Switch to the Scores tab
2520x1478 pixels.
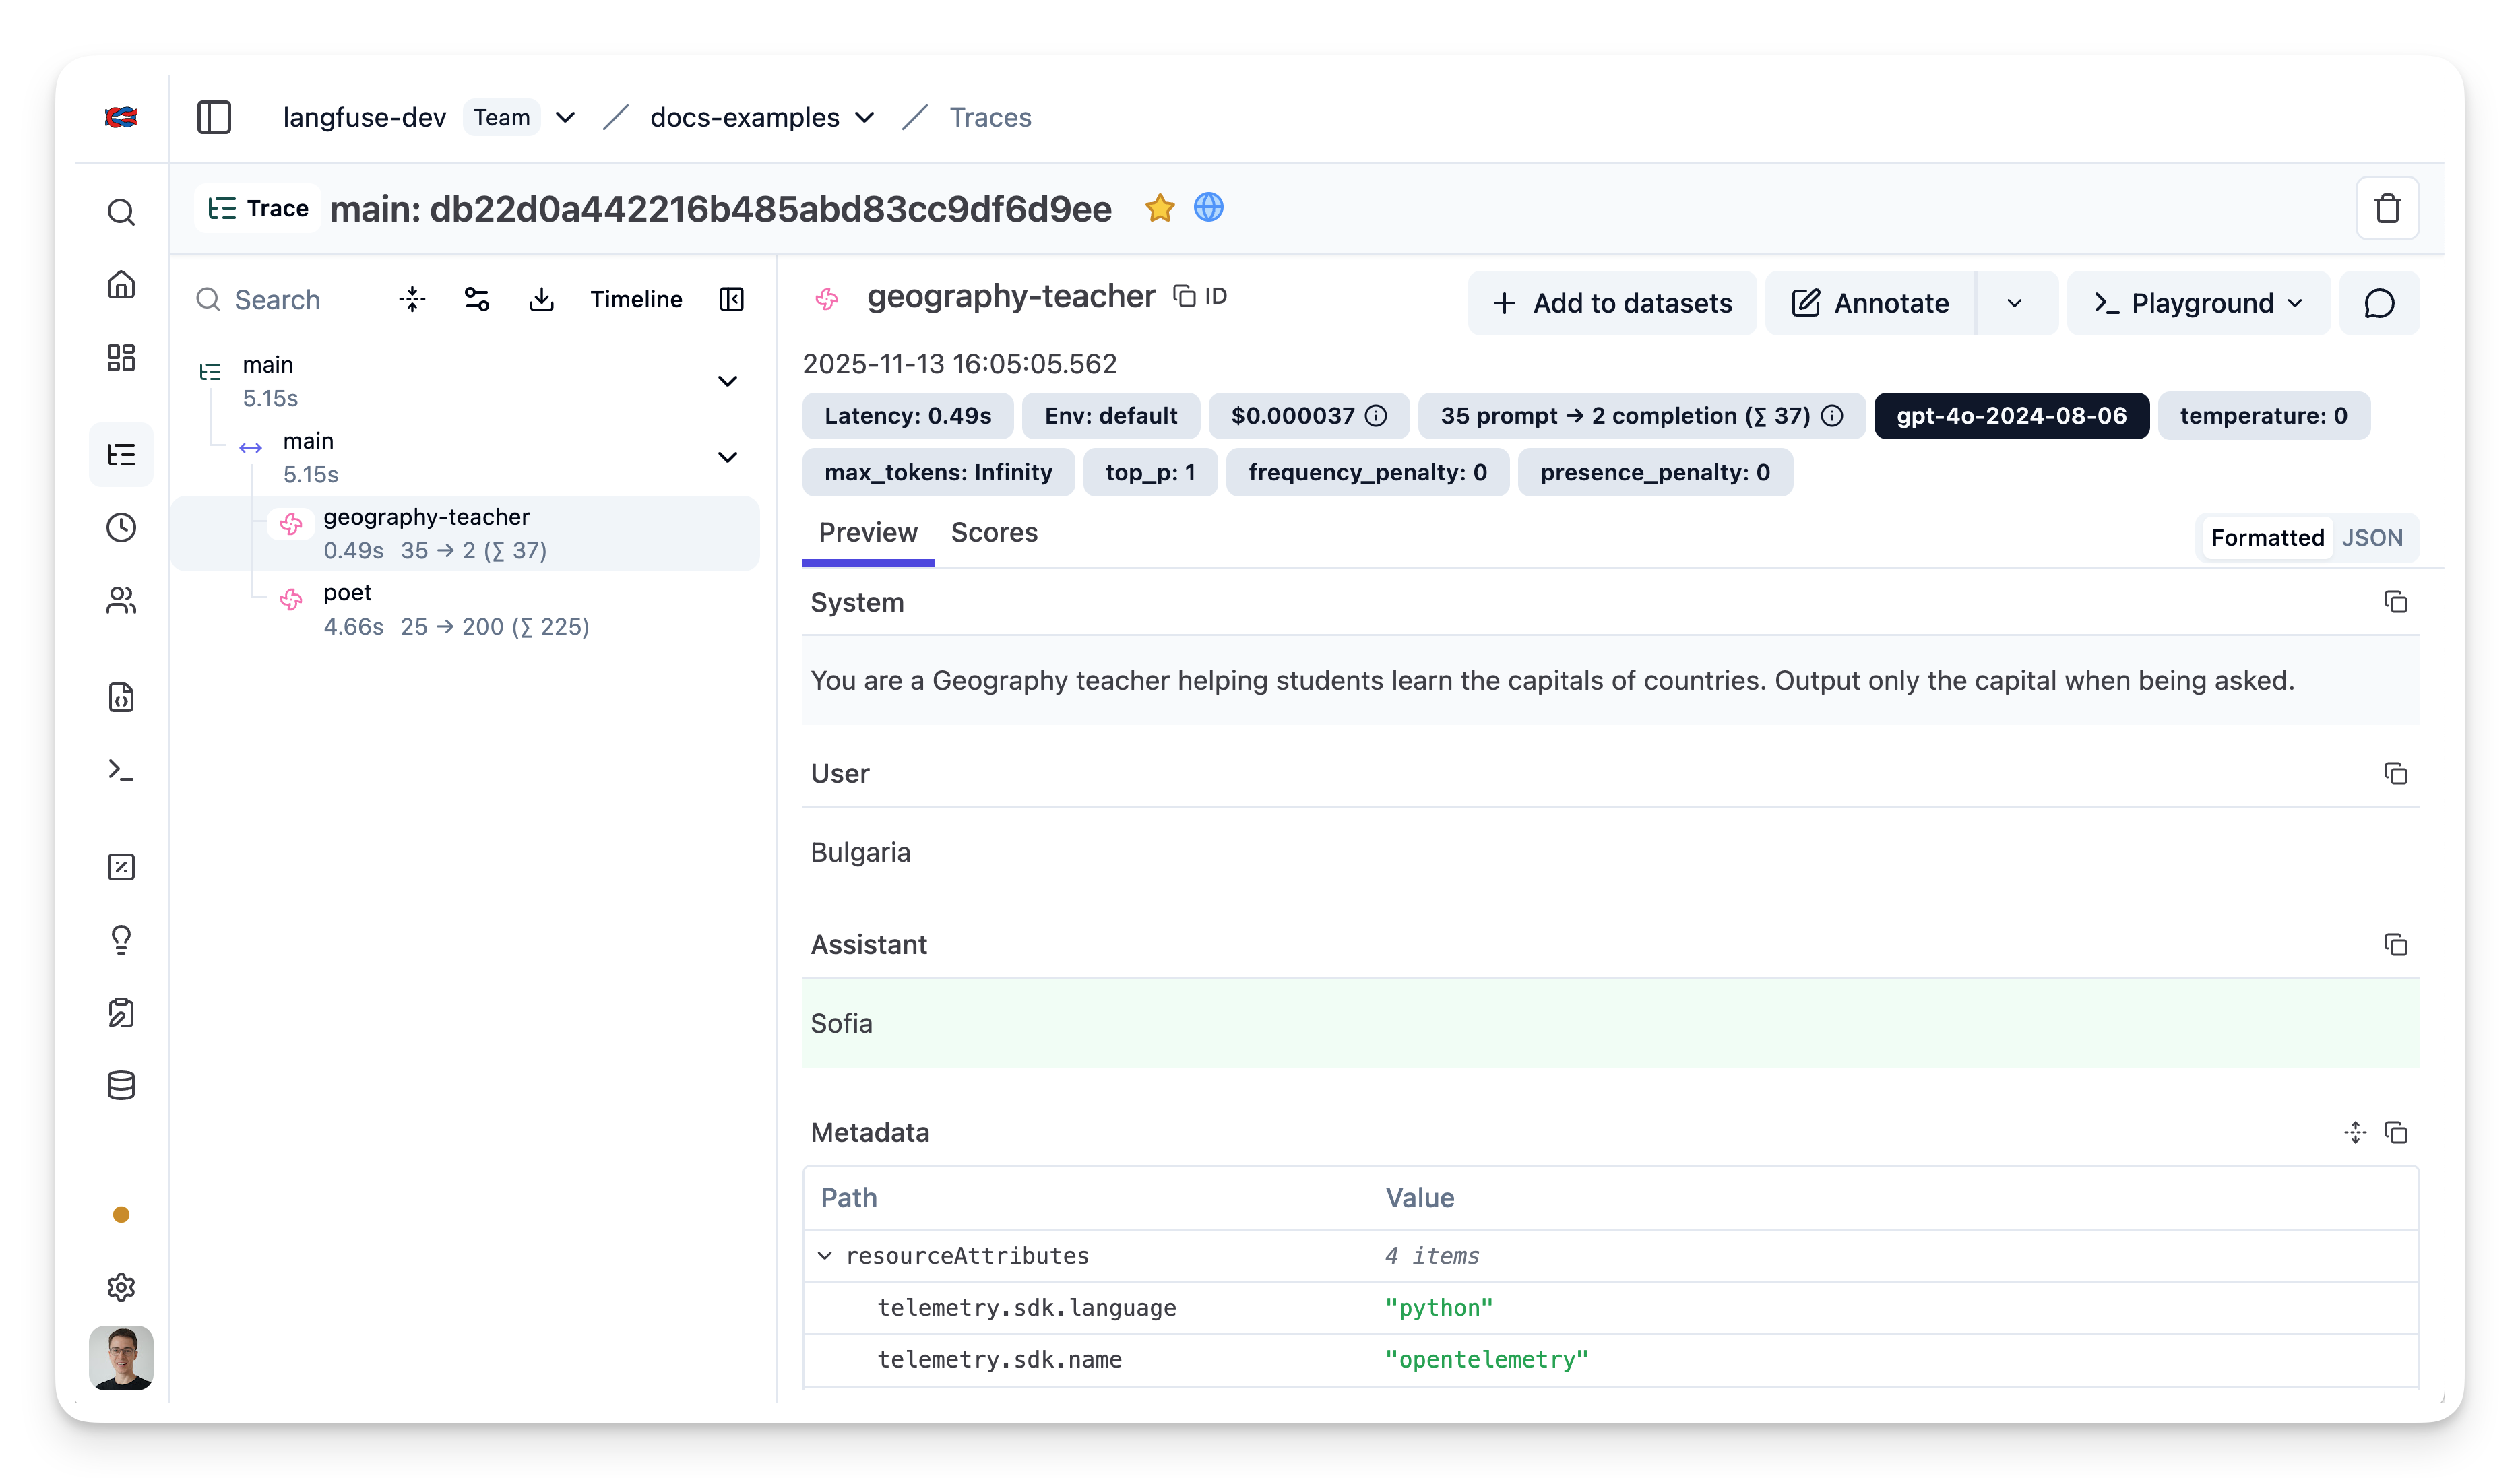click(x=994, y=532)
